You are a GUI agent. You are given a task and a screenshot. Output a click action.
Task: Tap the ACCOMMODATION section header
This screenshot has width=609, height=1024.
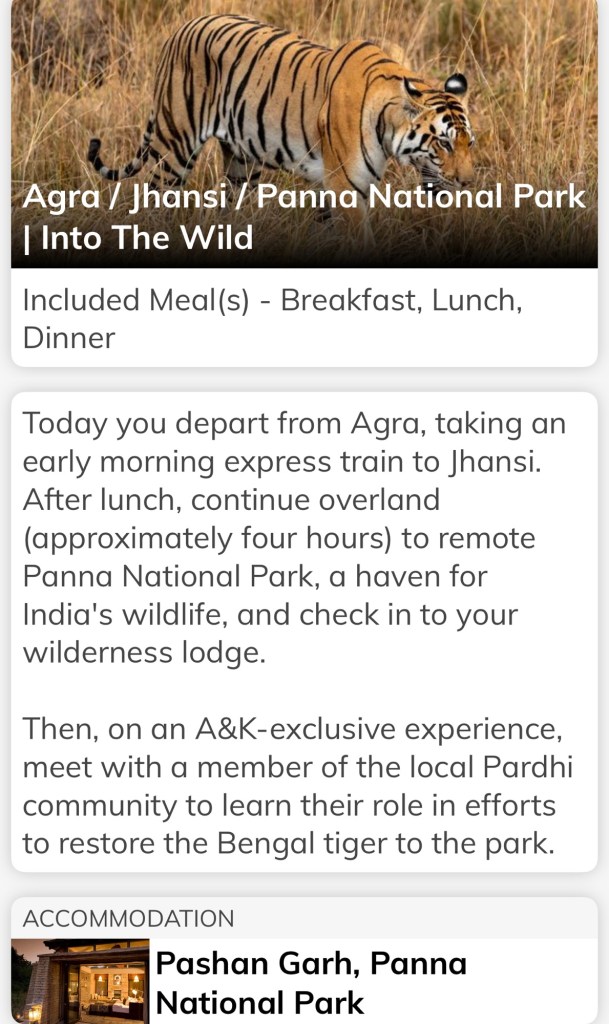(128, 918)
